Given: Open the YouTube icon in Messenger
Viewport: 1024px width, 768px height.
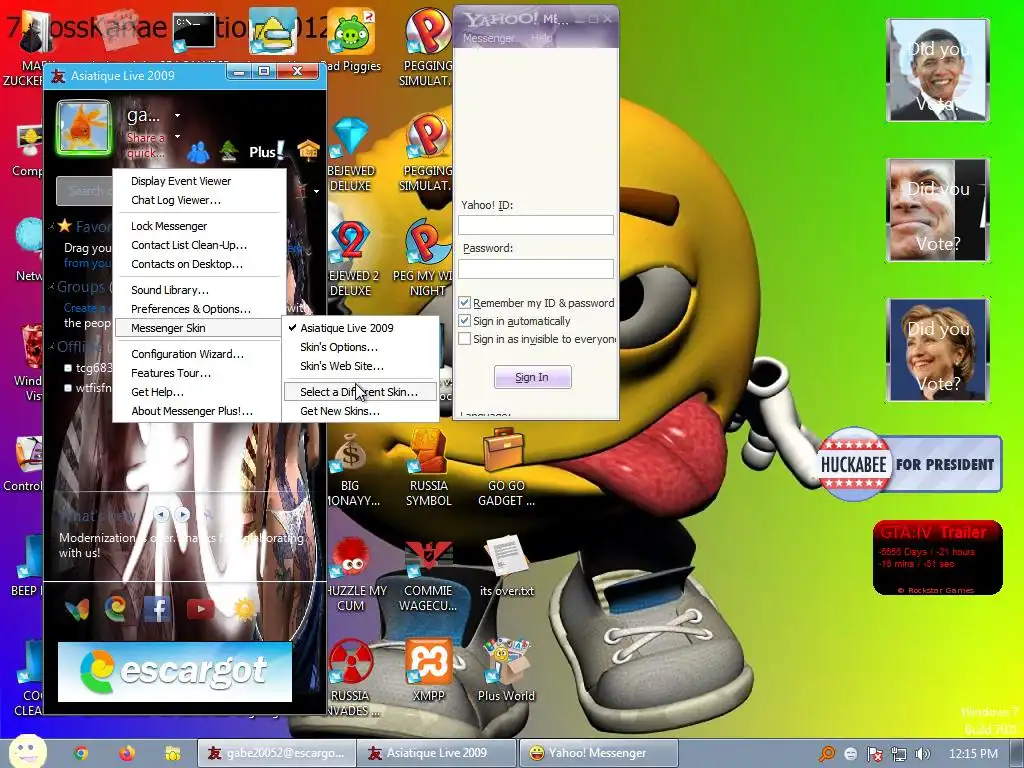Looking at the screenshot, I should [200, 609].
